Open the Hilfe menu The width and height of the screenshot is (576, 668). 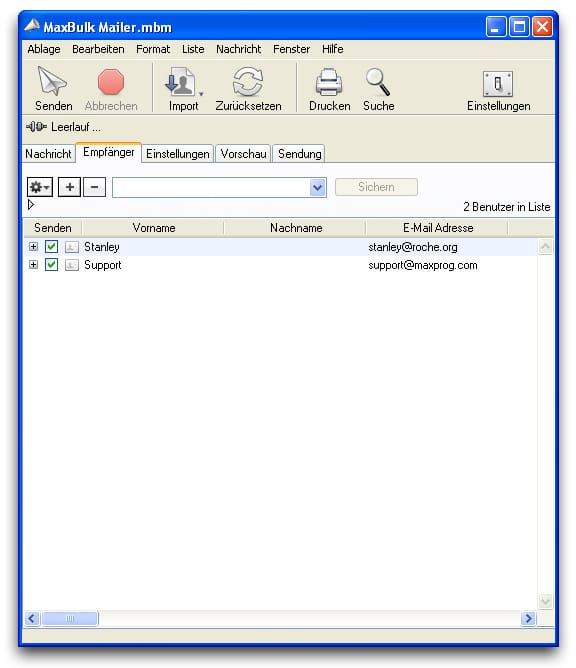point(333,49)
